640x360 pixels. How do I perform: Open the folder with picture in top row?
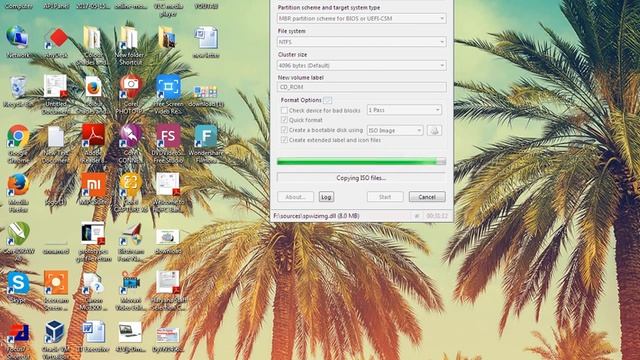pos(167,38)
